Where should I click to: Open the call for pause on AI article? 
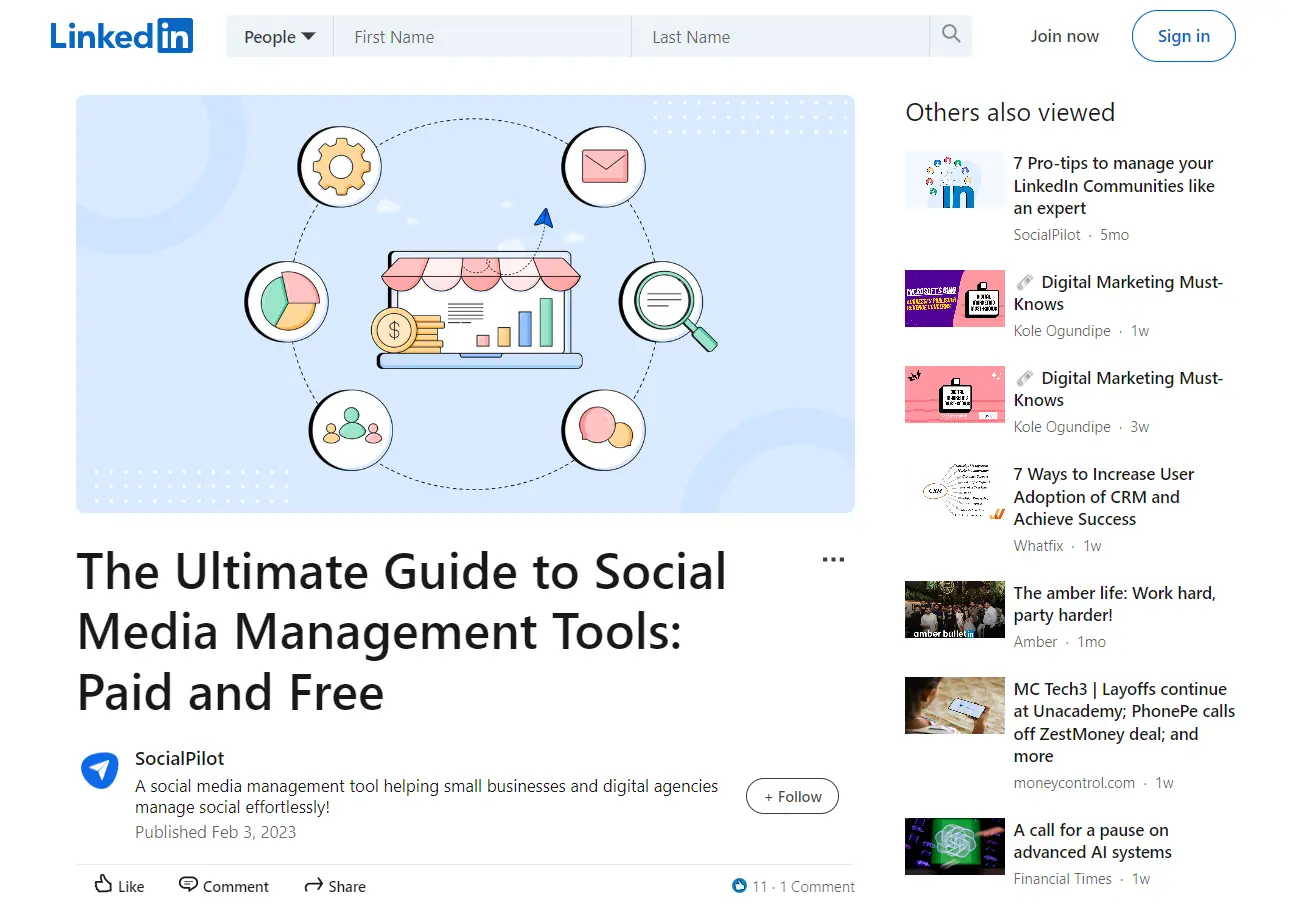click(x=1092, y=841)
